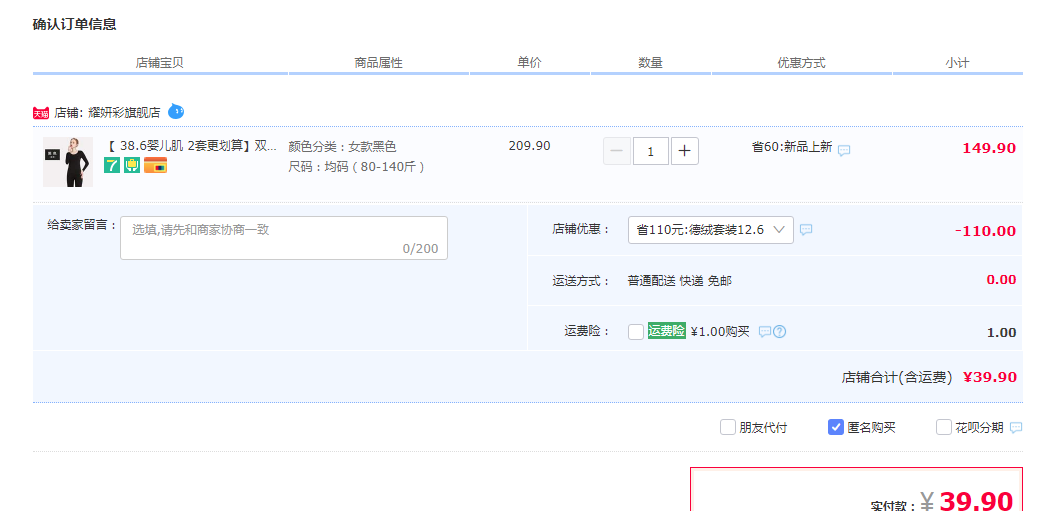1040x511 pixels.
Task: Open the product thumbnail of the black thermal set
Action: pos(68,162)
